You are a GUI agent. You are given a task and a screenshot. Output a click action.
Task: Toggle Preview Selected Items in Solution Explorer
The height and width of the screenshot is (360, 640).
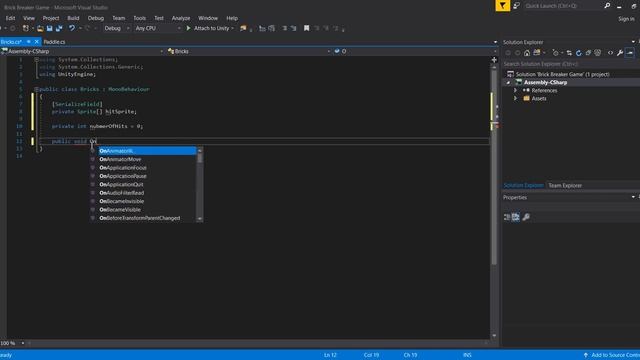click(x=630, y=53)
